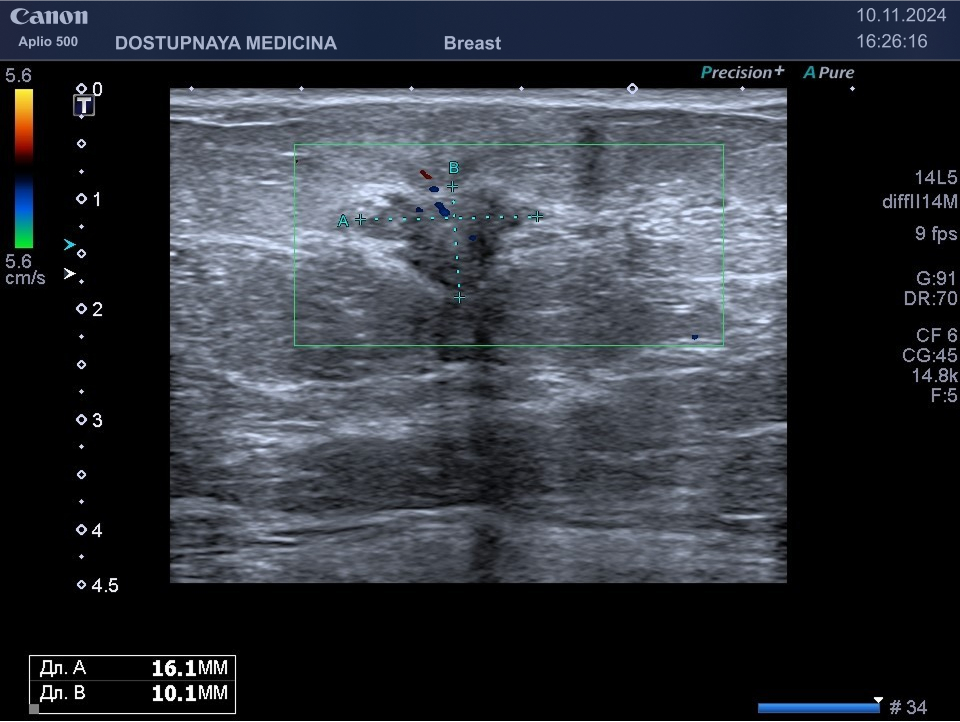
Task: Click the APure indicator
Action: pos(829,72)
